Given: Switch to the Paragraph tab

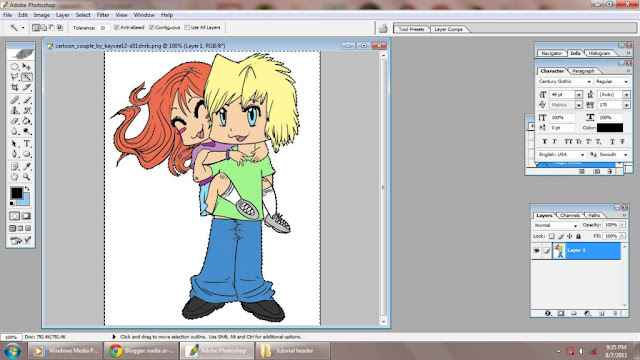Looking at the screenshot, I should tap(583, 71).
